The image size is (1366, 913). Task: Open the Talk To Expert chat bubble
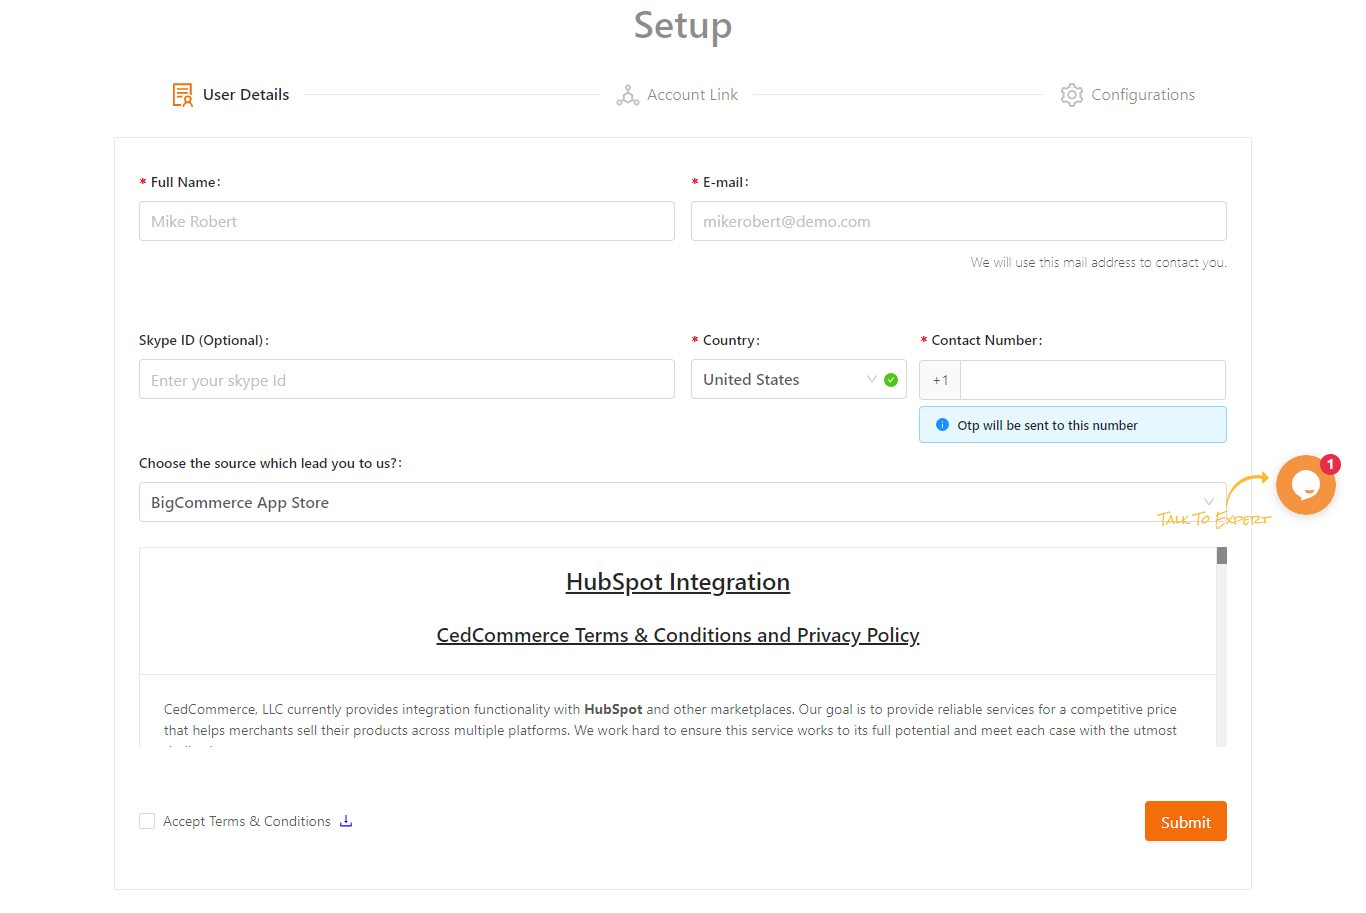coord(1306,485)
